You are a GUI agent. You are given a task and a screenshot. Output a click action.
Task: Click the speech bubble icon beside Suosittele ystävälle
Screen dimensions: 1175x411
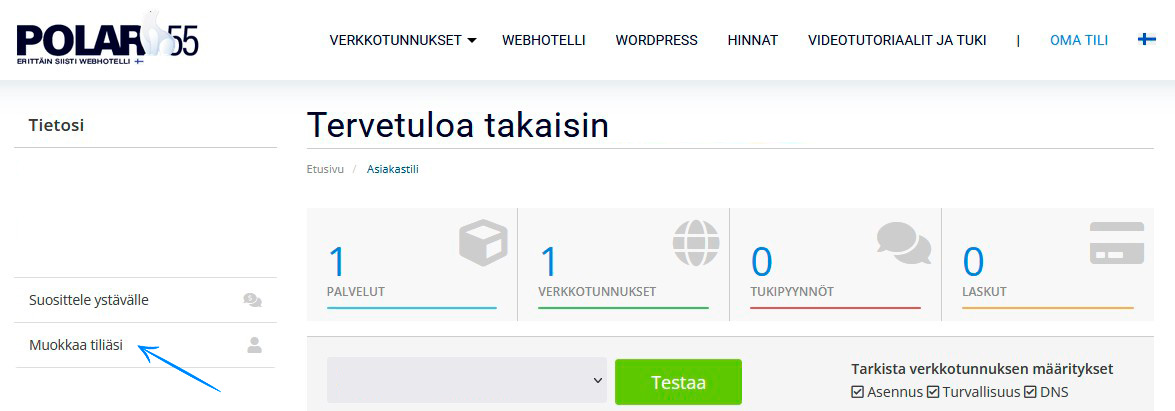point(253,300)
